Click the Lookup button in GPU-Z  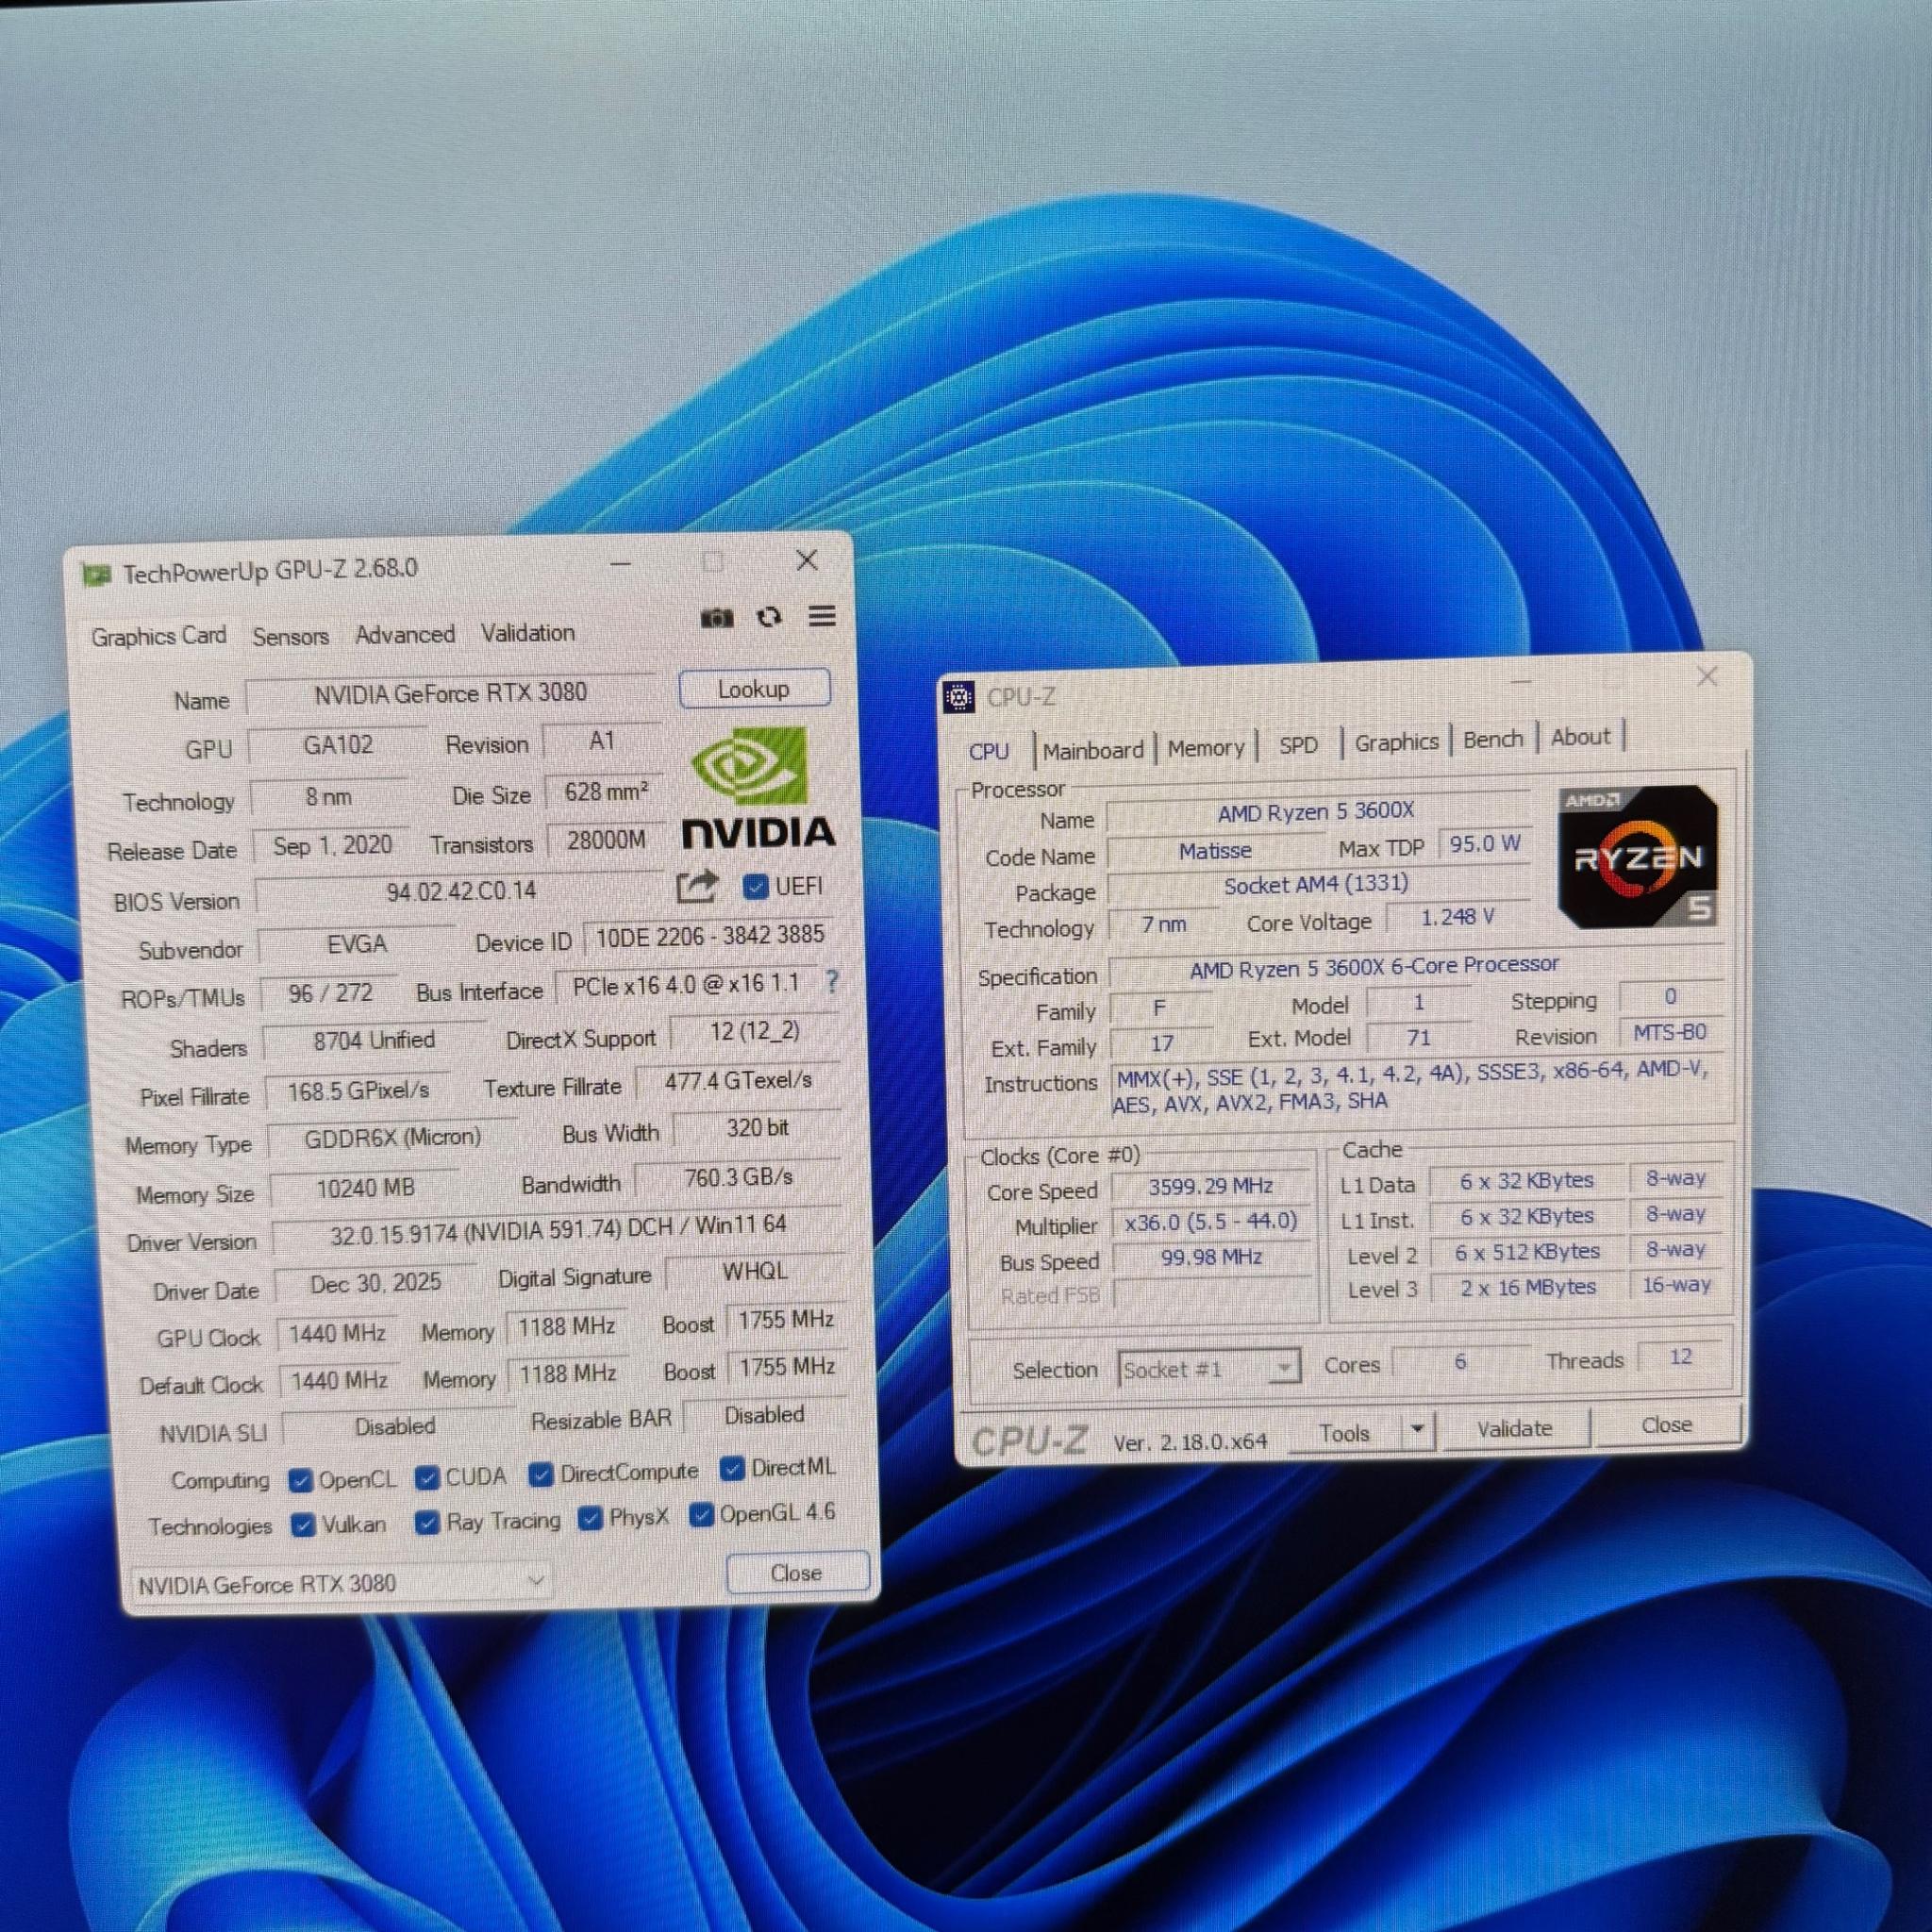pyautogui.click(x=754, y=689)
